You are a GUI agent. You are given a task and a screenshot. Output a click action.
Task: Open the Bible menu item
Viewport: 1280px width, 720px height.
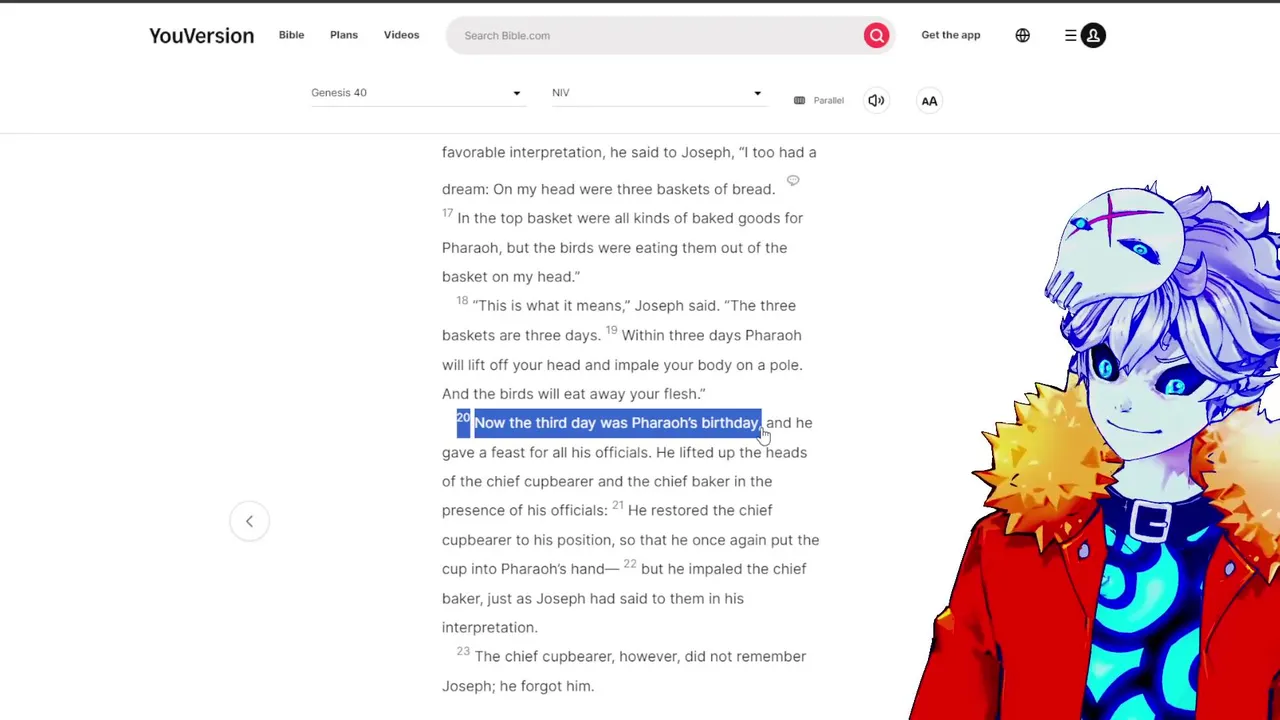[291, 35]
